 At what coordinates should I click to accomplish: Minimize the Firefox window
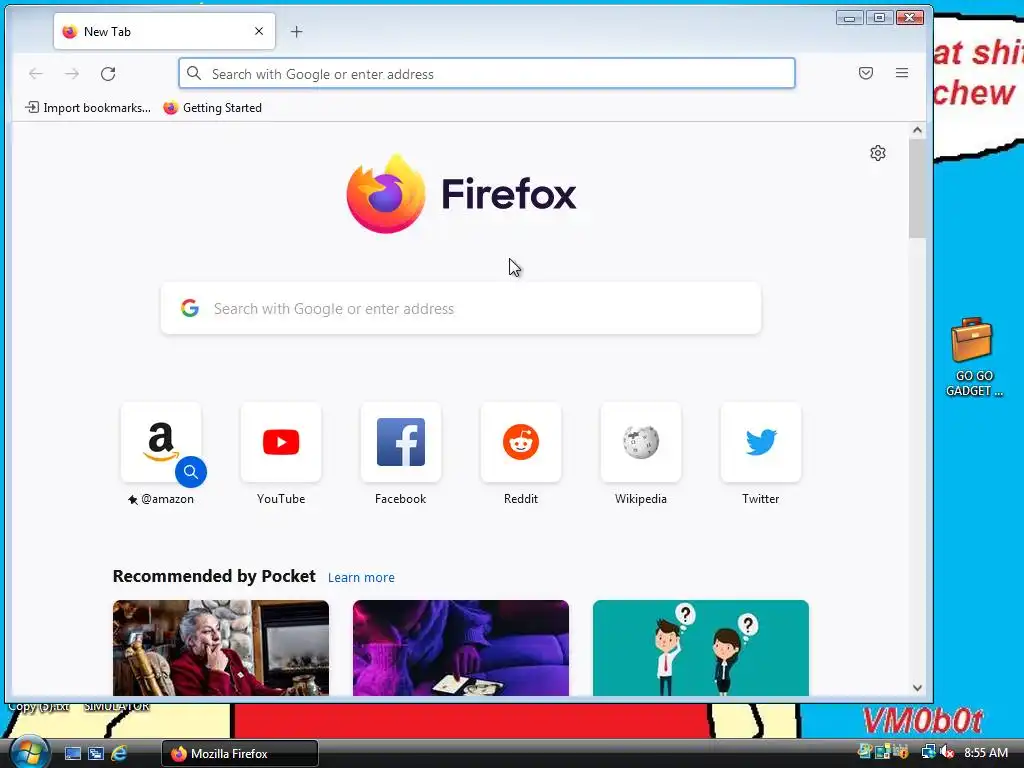(849, 18)
